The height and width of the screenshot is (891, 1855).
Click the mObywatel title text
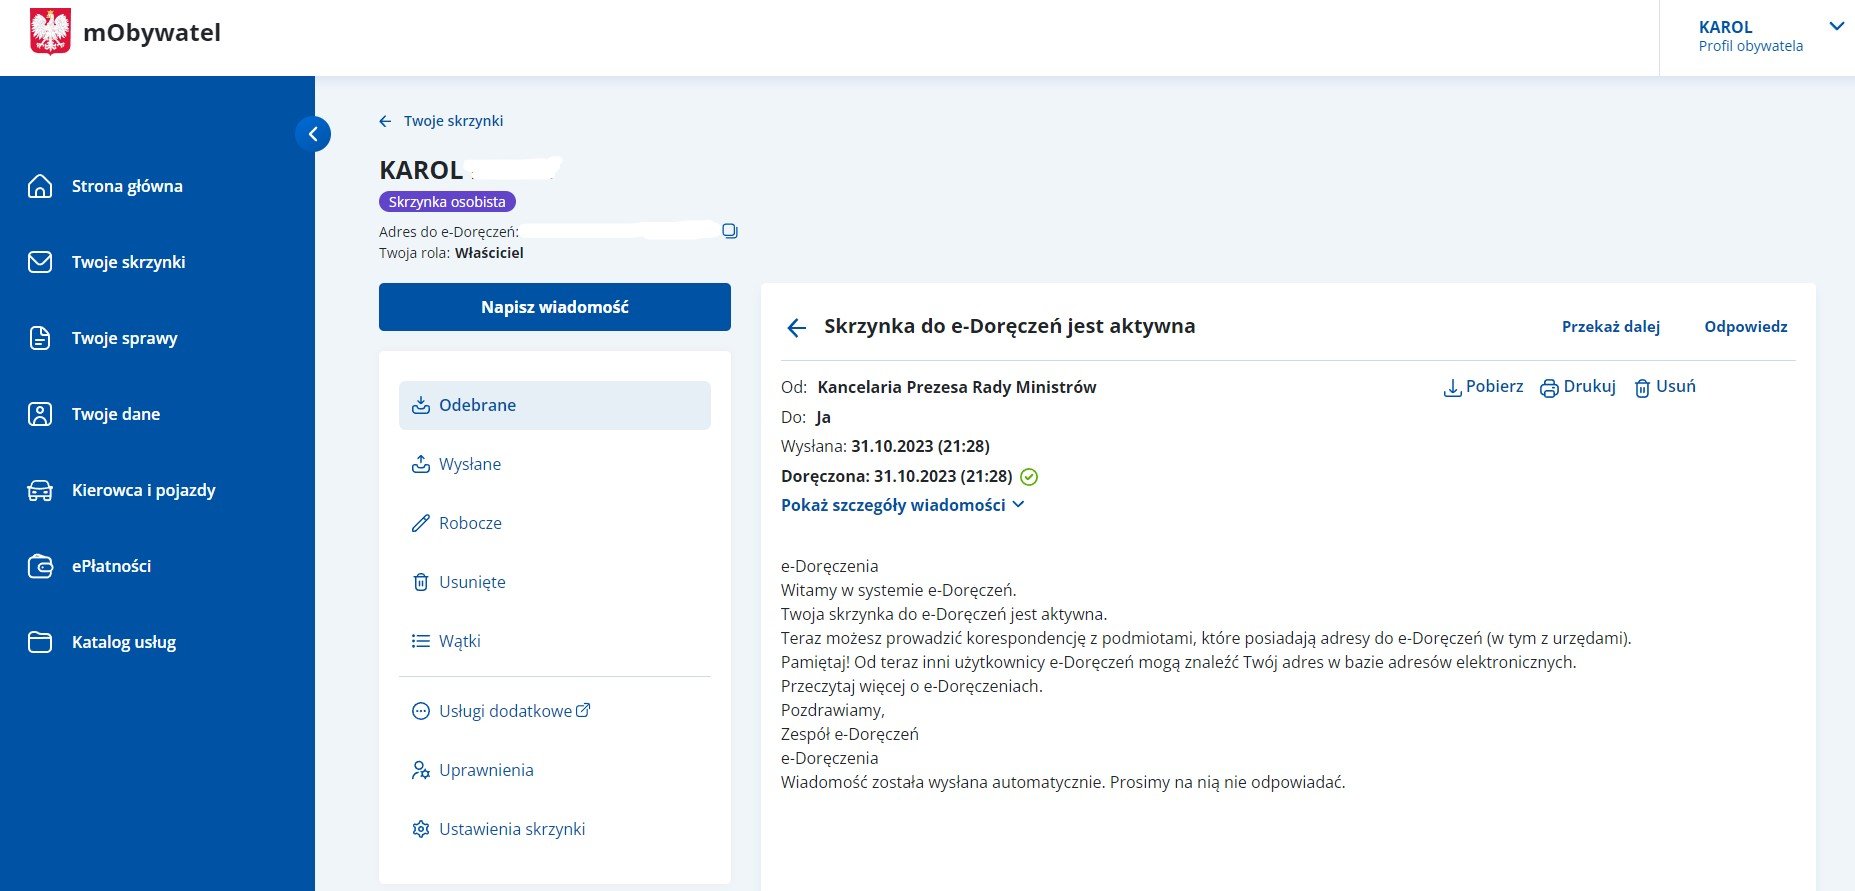152,33
